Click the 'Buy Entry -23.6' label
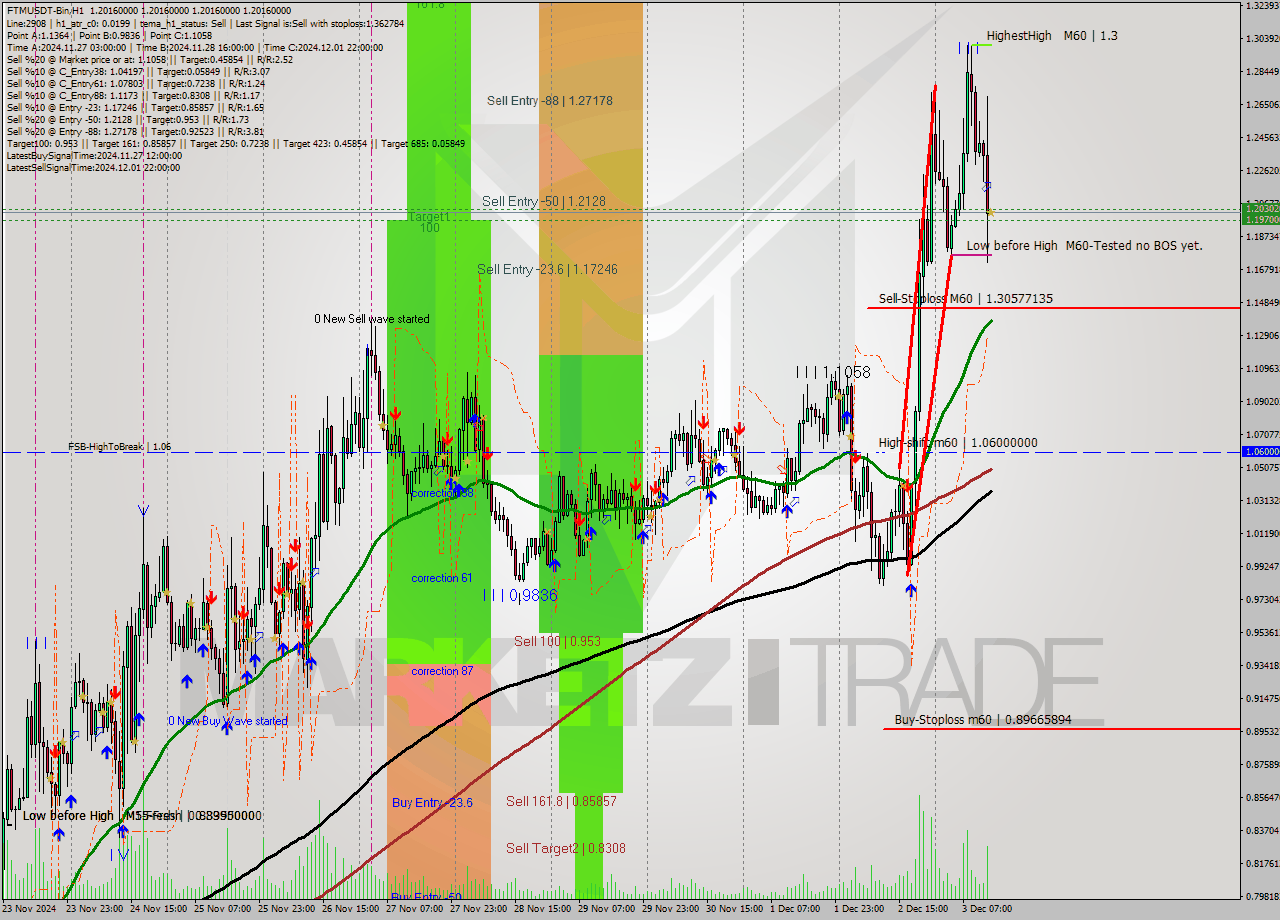The width and height of the screenshot is (1280, 920). click(x=432, y=802)
